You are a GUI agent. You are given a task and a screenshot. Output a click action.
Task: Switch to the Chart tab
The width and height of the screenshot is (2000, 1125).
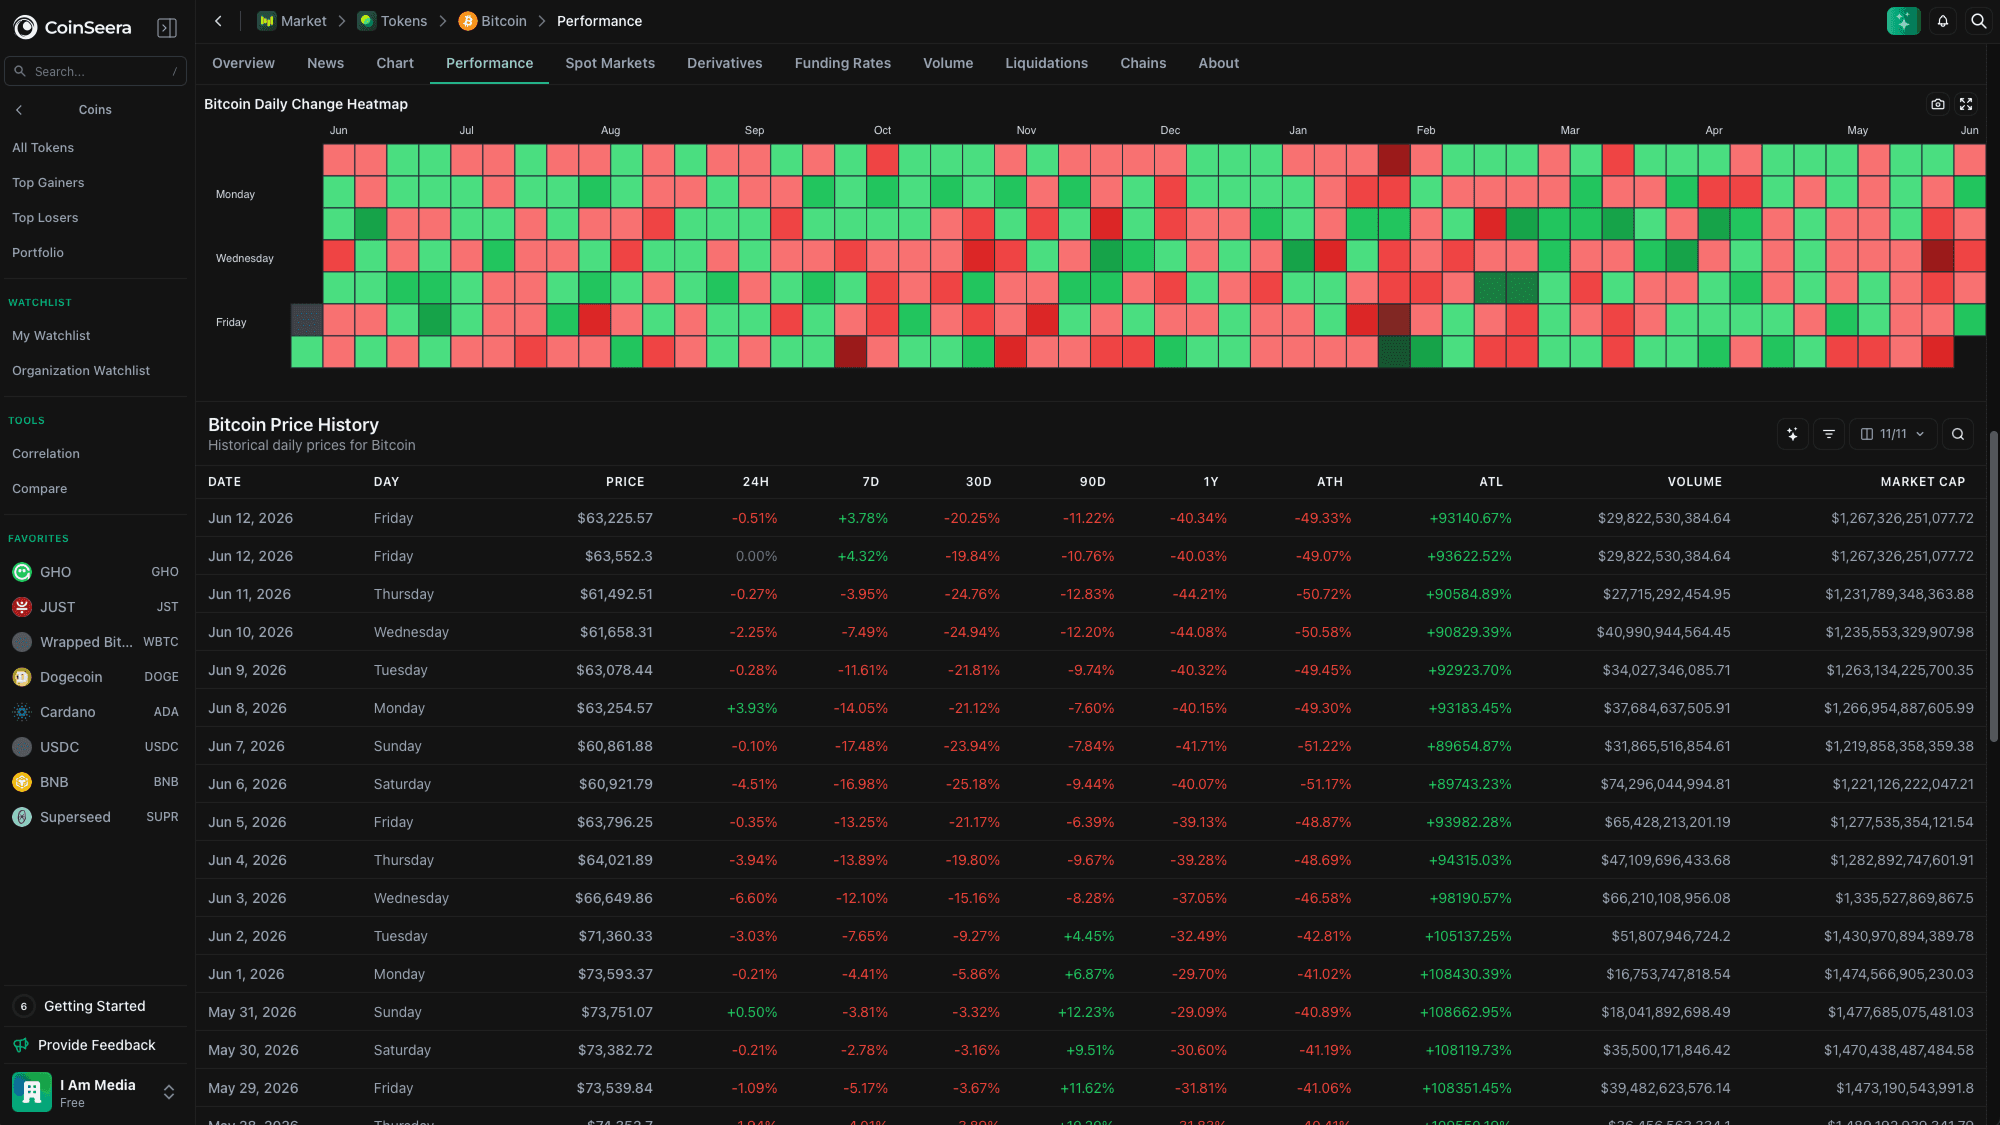[x=395, y=63]
